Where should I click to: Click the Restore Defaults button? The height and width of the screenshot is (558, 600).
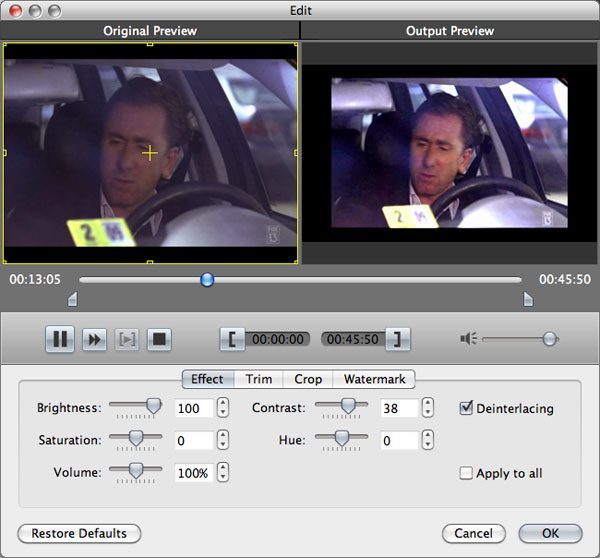tap(79, 533)
